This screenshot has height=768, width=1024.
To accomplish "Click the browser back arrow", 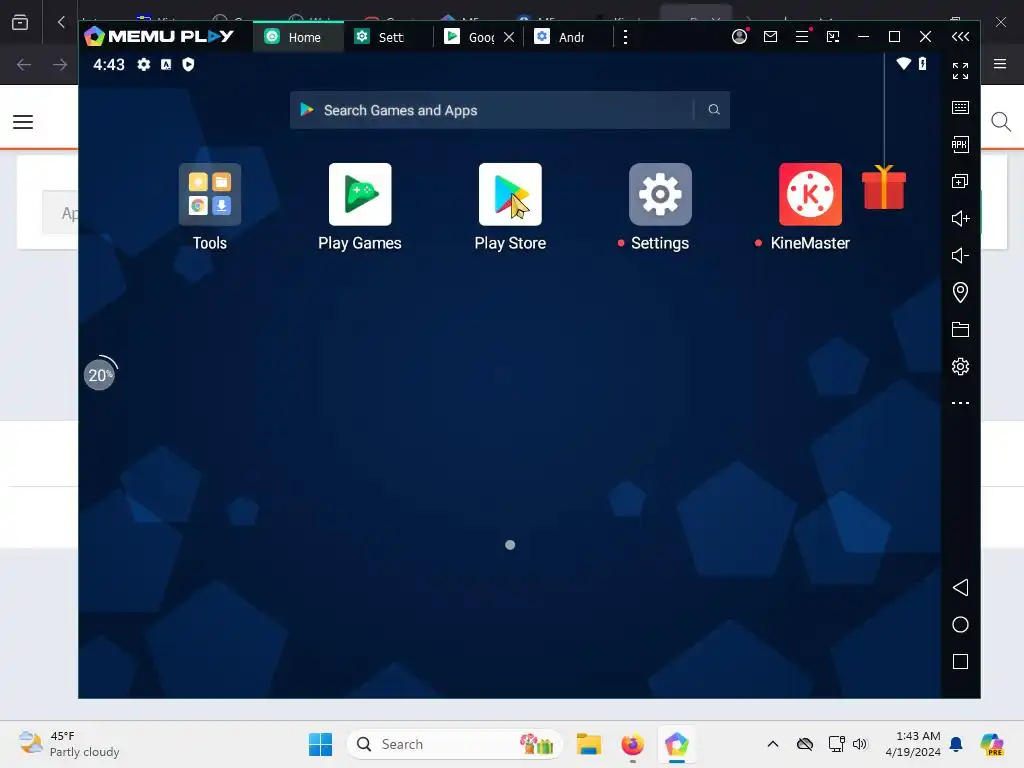I will (x=24, y=64).
